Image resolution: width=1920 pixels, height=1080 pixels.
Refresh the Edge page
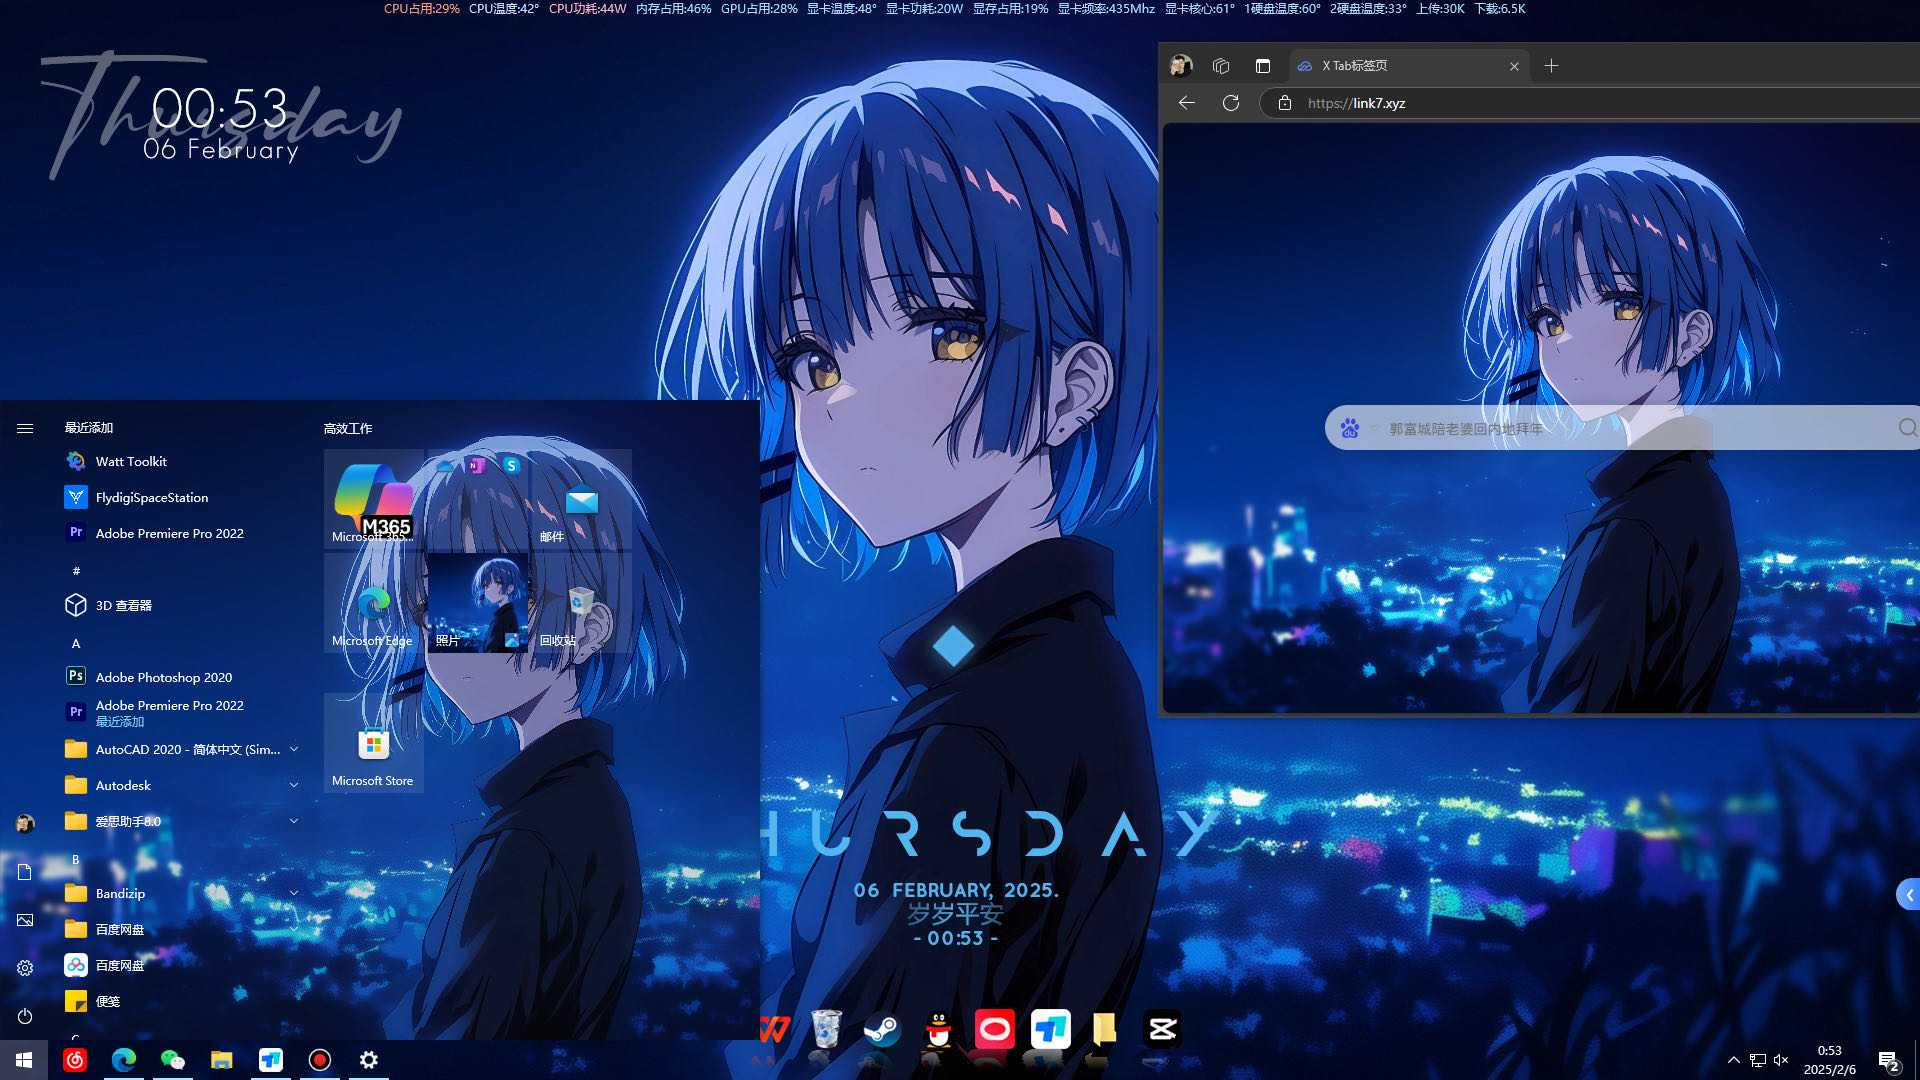(x=1231, y=103)
